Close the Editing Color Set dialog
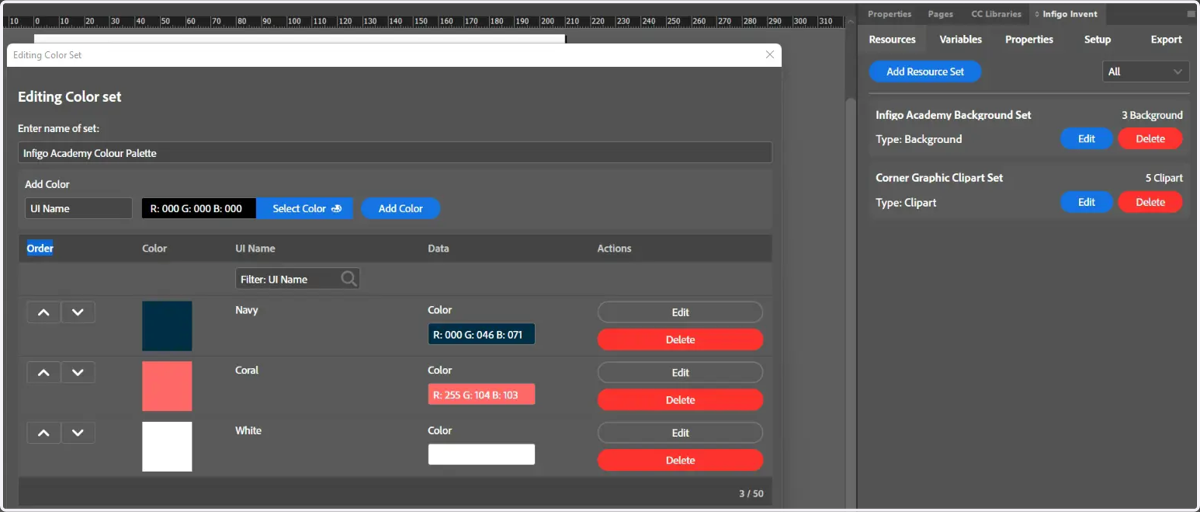Viewport: 1200px width, 512px height. click(x=770, y=55)
